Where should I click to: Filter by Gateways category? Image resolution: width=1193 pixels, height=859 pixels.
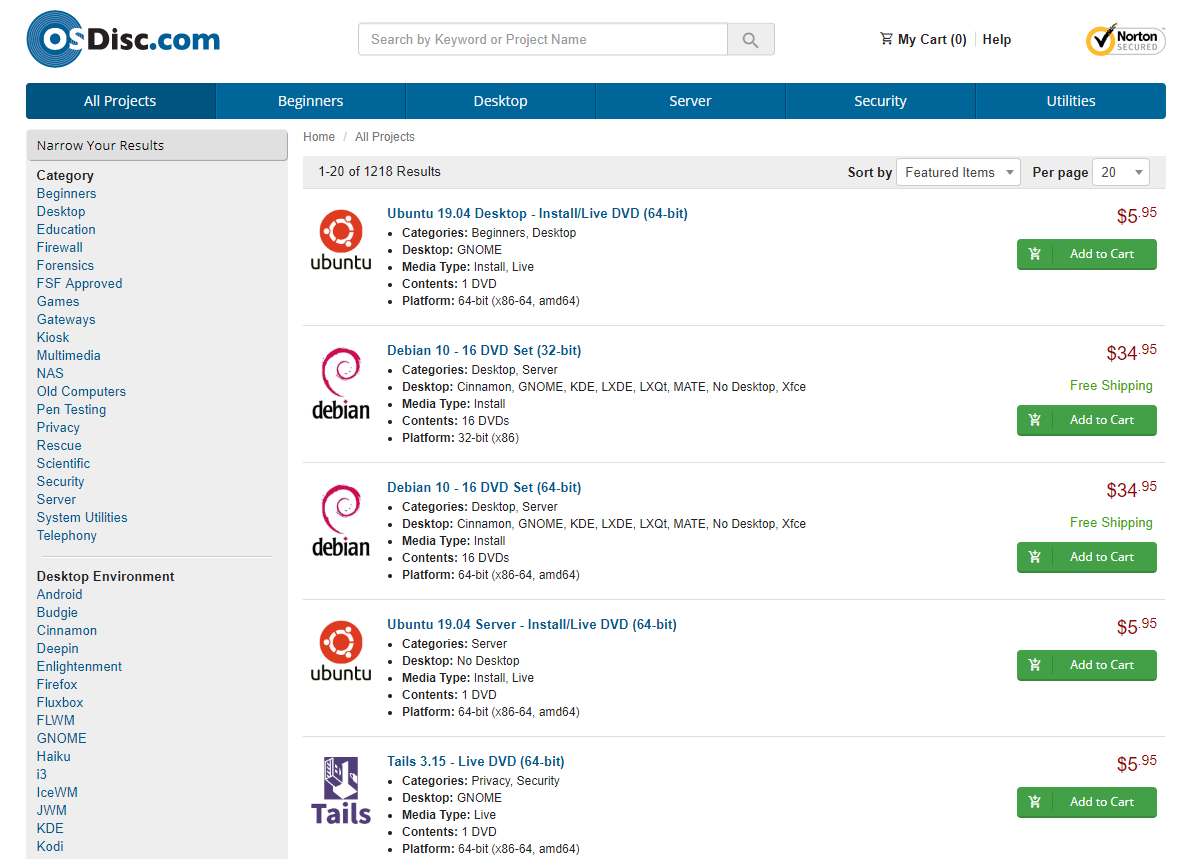click(66, 320)
